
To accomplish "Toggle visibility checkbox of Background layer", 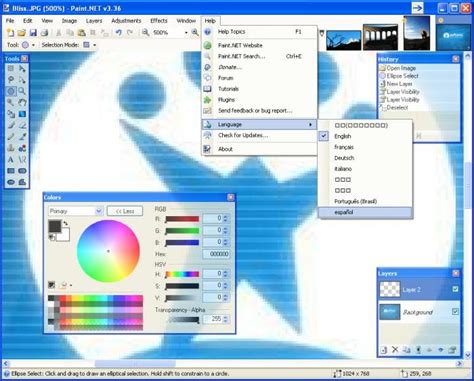I will [455, 312].
